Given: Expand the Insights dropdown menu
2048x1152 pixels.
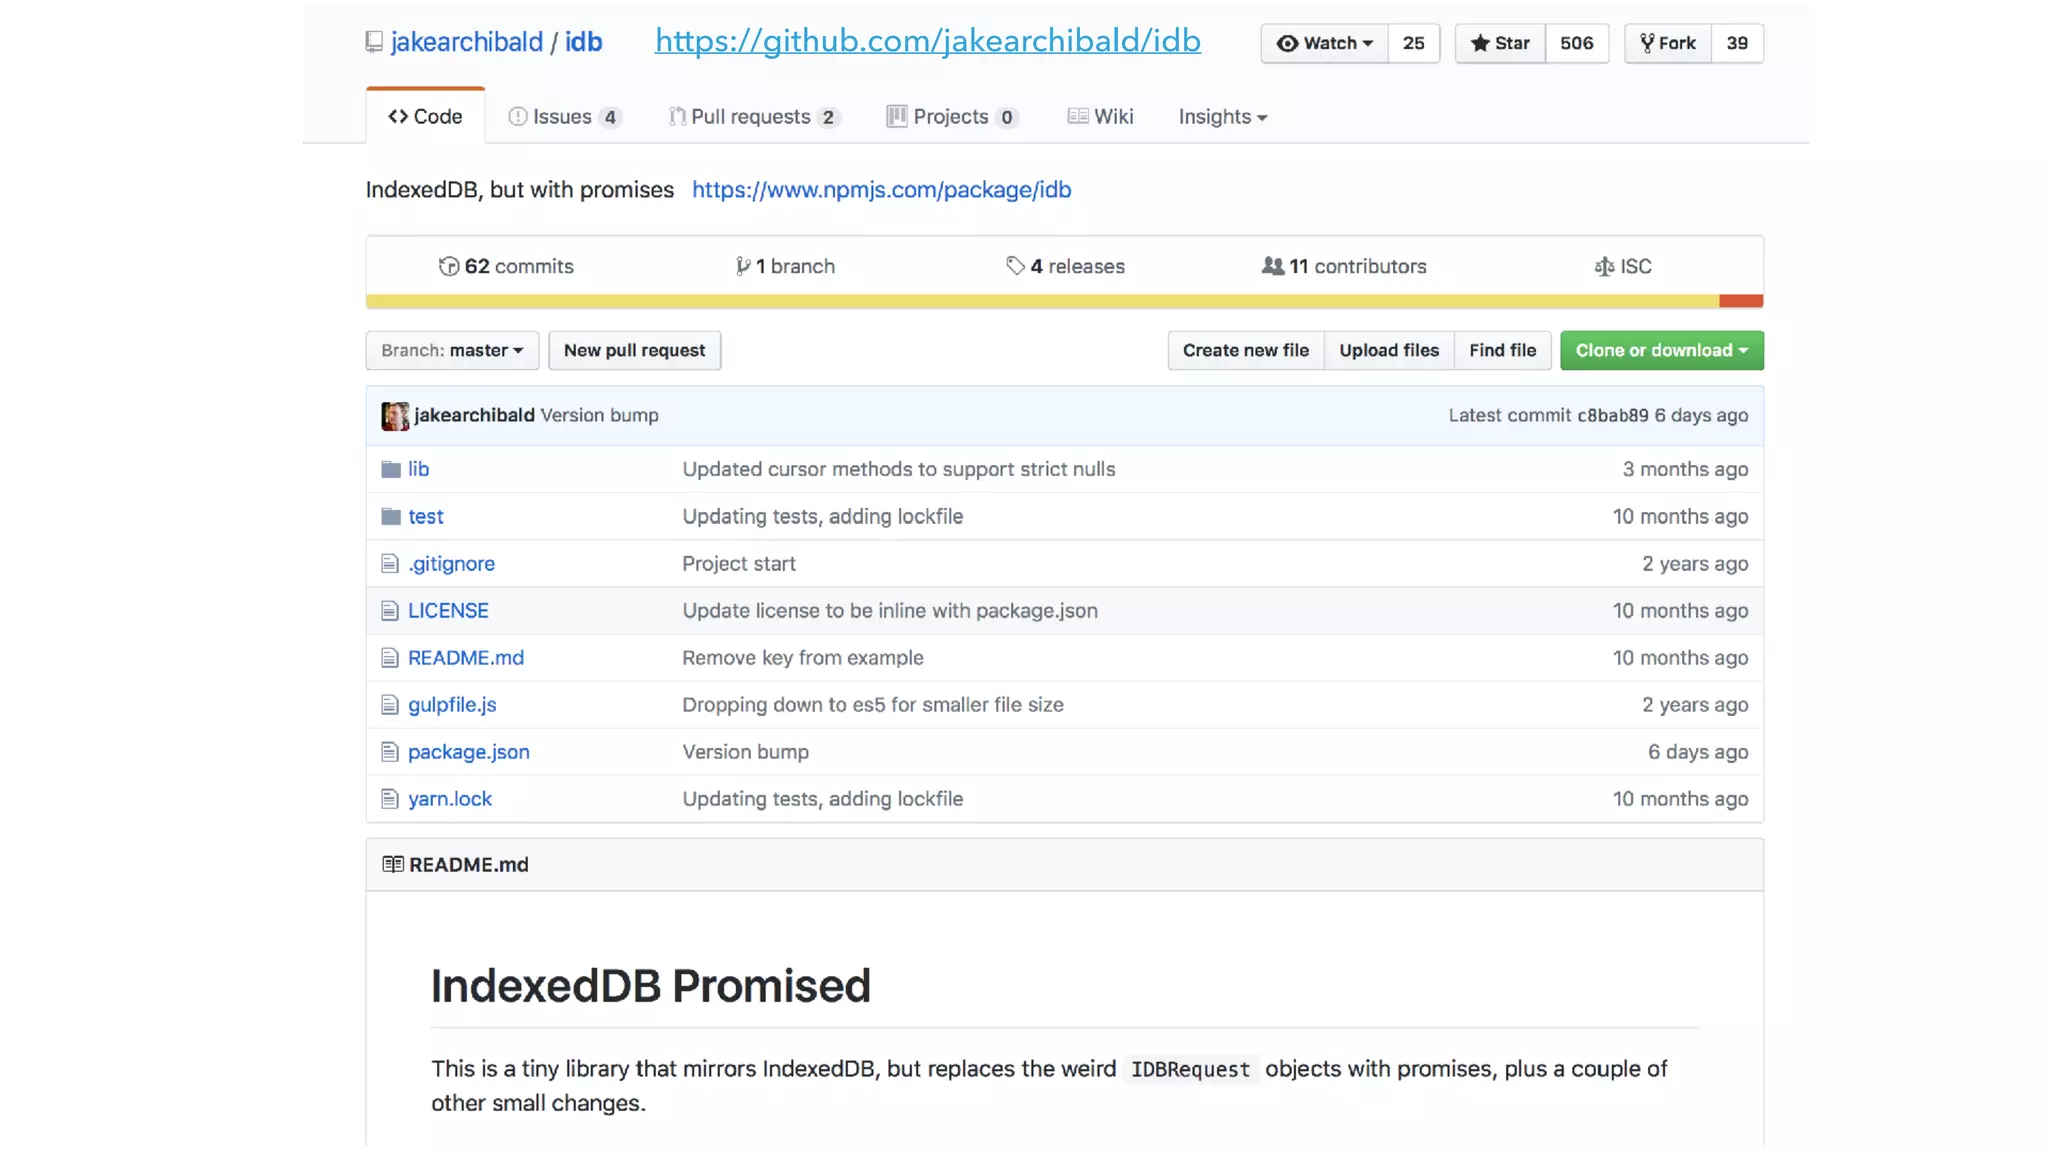Looking at the screenshot, I should [x=1222, y=117].
